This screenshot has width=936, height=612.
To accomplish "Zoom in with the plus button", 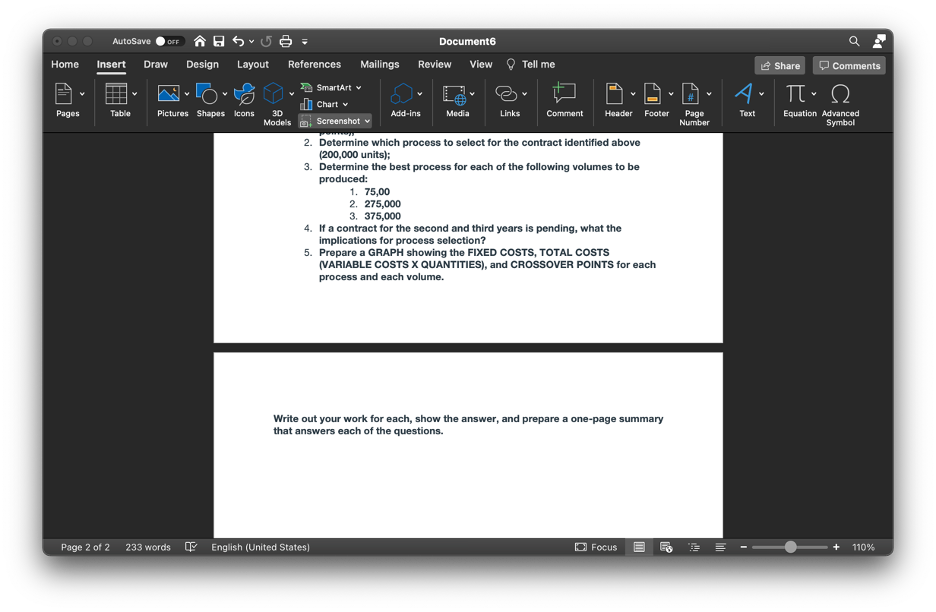I will coord(836,547).
